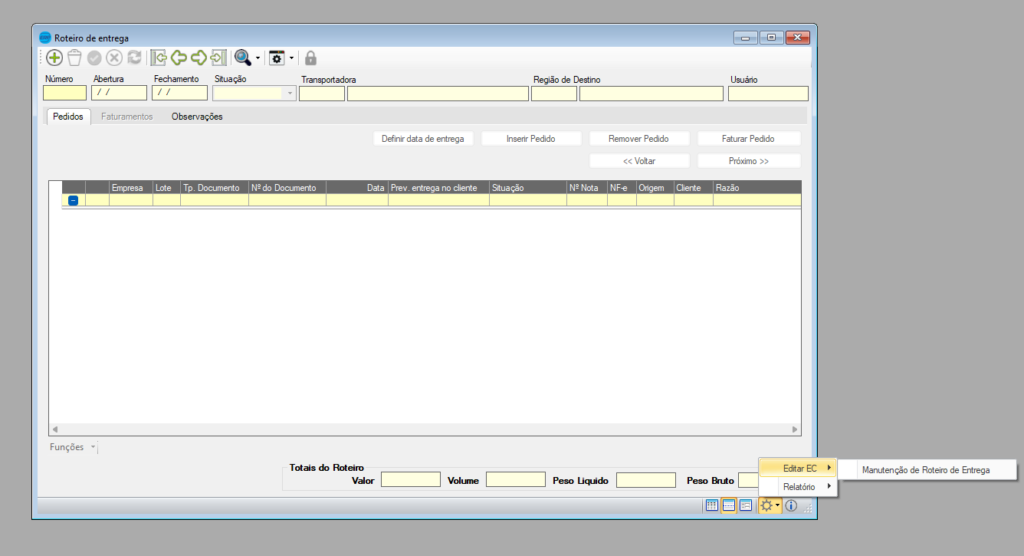
Task: Open the Situação combo box
Action: [290, 93]
